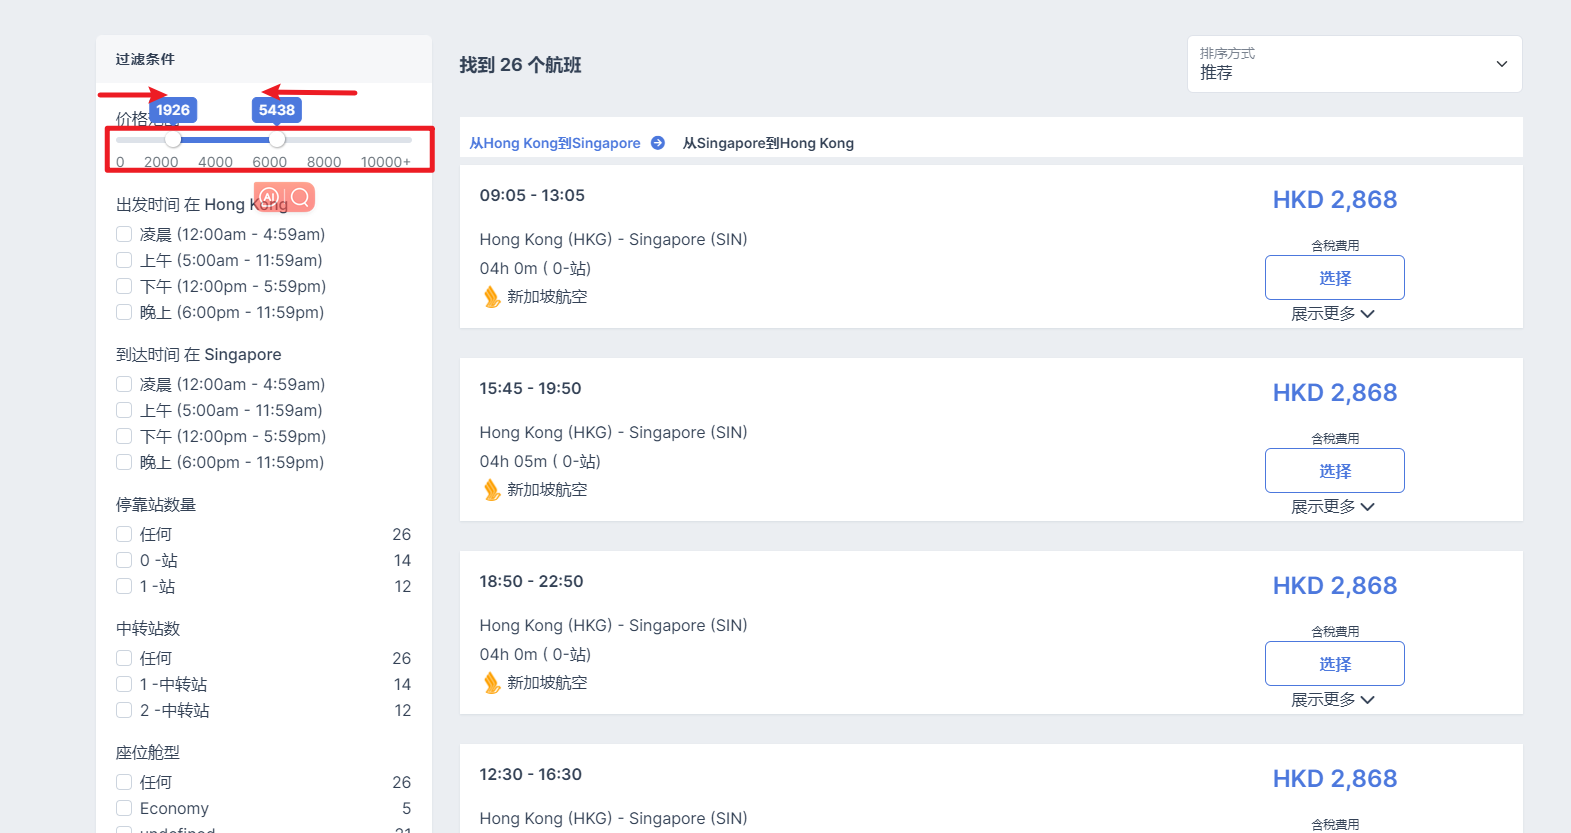Click the airline logo on the 18:50 flight

click(x=491, y=683)
